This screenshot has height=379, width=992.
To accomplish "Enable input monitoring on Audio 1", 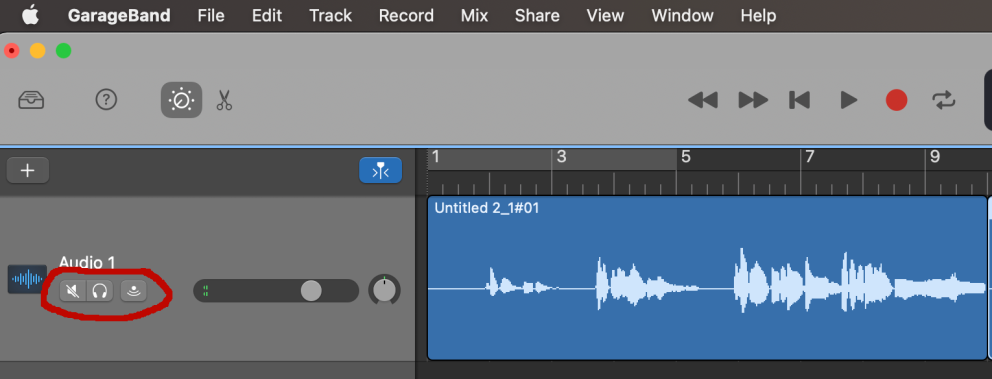I will pos(133,291).
